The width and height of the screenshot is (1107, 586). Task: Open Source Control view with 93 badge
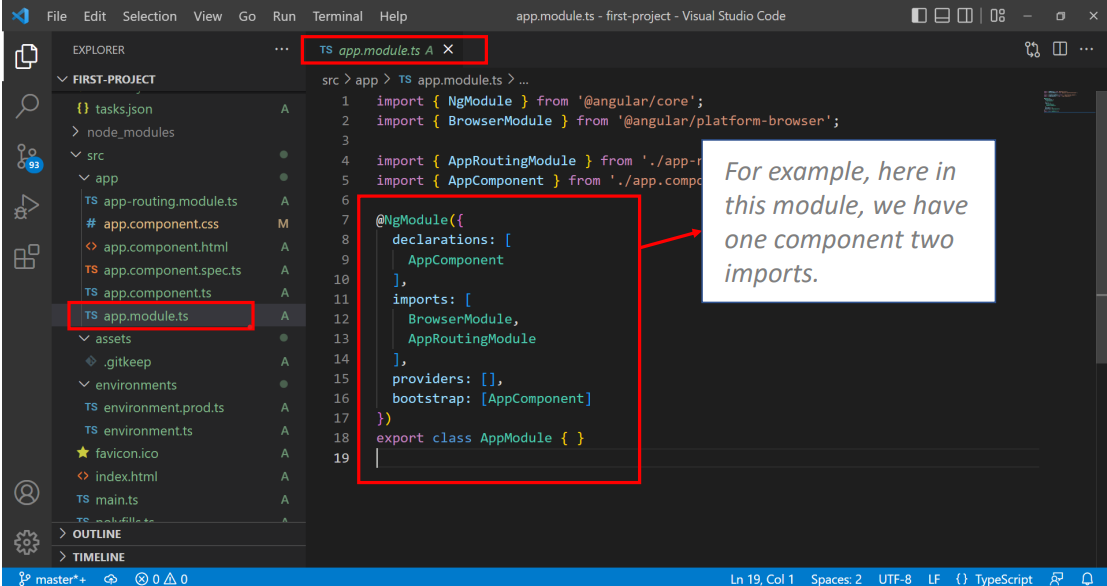[28, 157]
